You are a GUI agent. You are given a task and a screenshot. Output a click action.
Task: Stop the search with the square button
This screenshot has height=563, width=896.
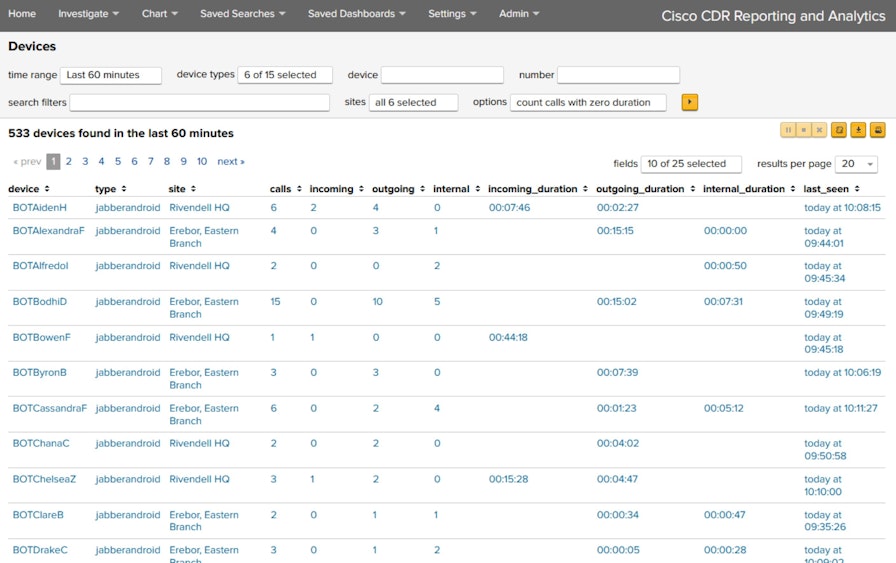coord(804,130)
